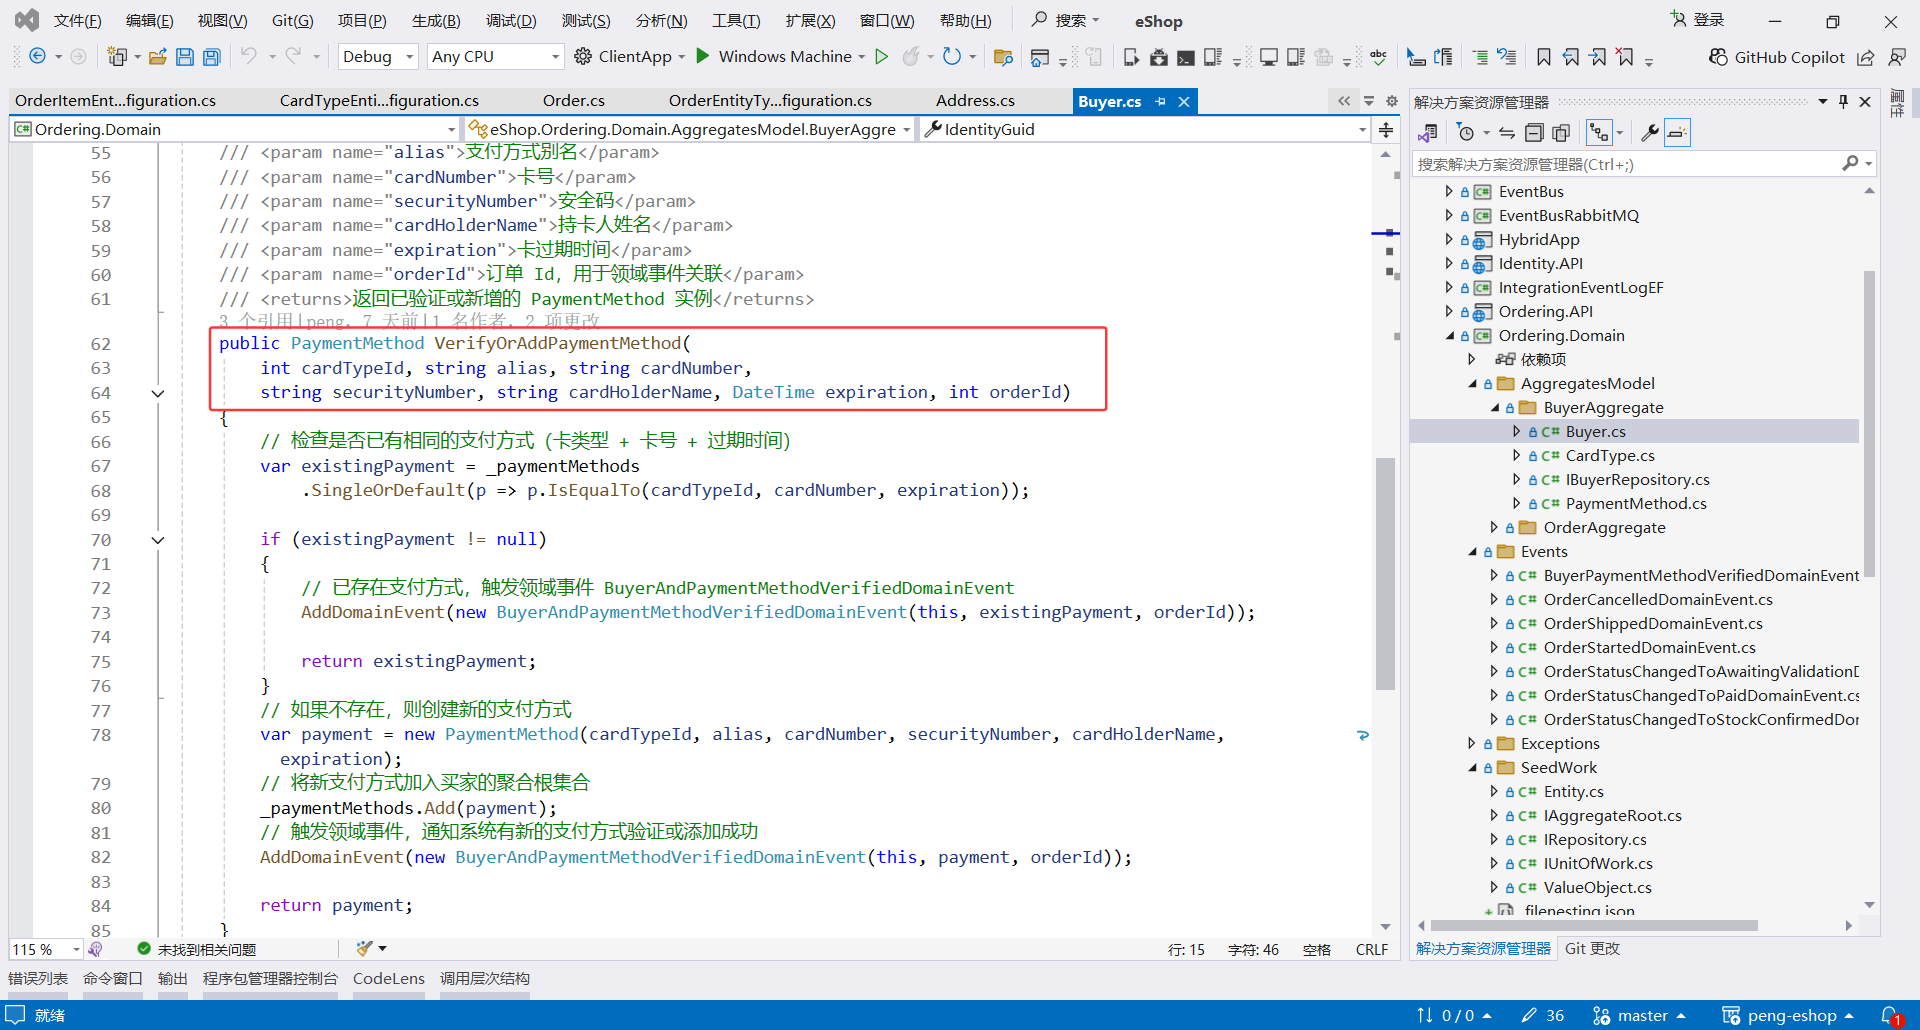The image size is (1920, 1030).
Task: Click the split editor icon
Action: pyautogui.click(x=1386, y=129)
